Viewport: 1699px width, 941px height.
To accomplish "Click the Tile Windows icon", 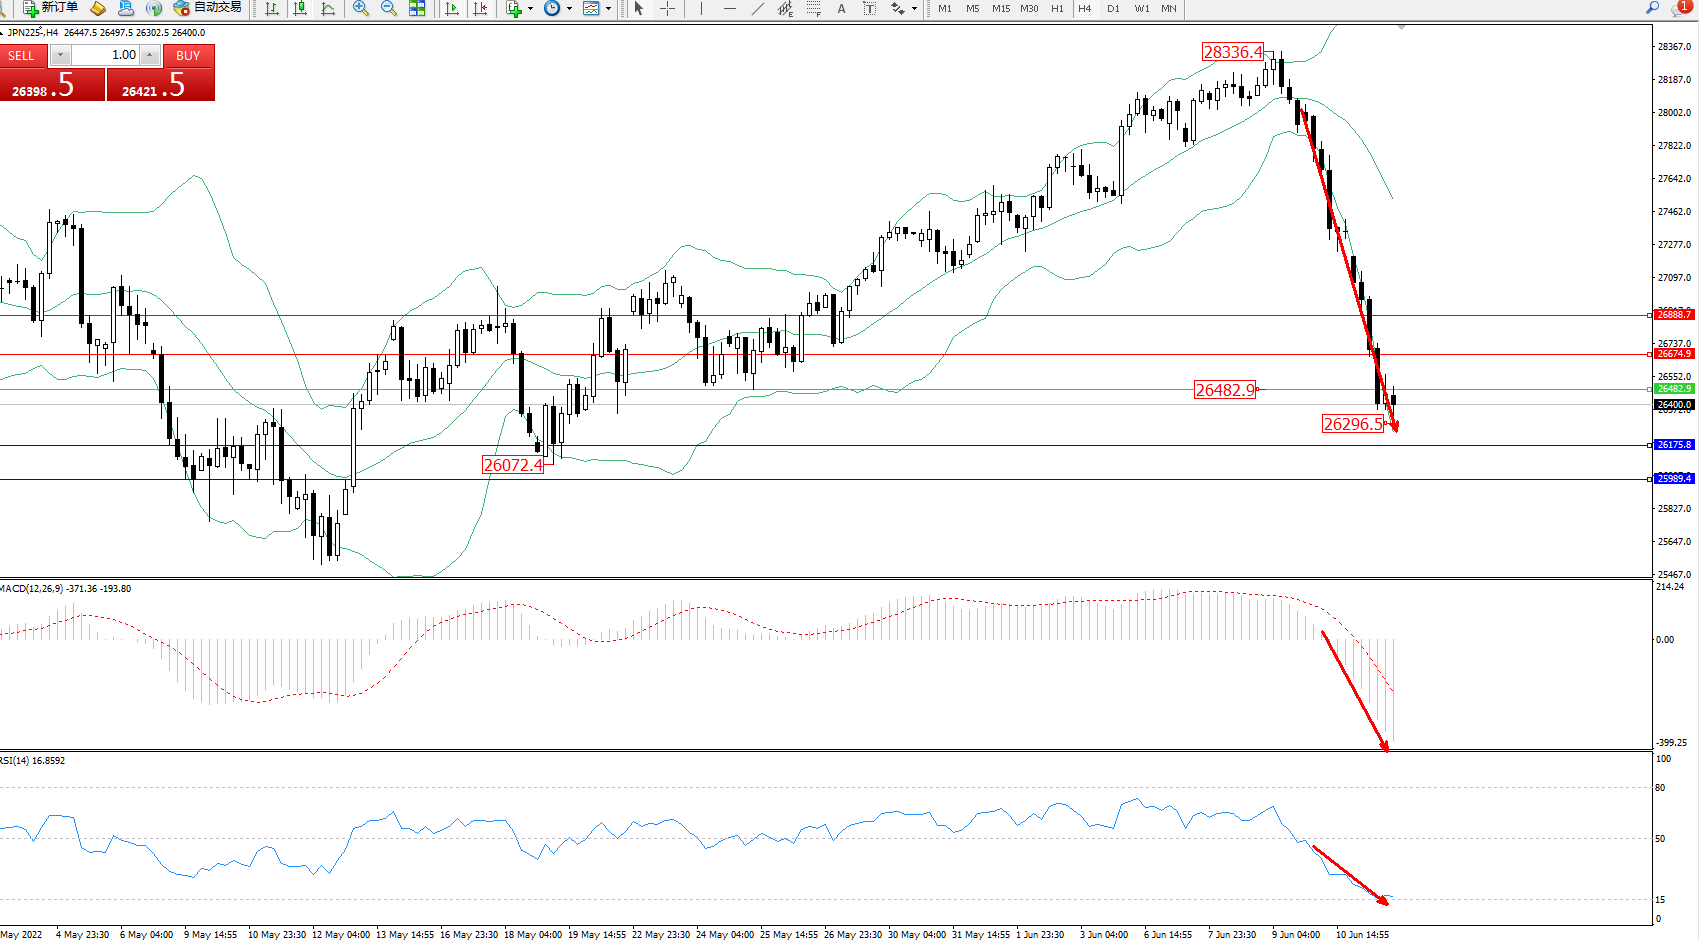I will pyautogui.click(x=417, y=8).
